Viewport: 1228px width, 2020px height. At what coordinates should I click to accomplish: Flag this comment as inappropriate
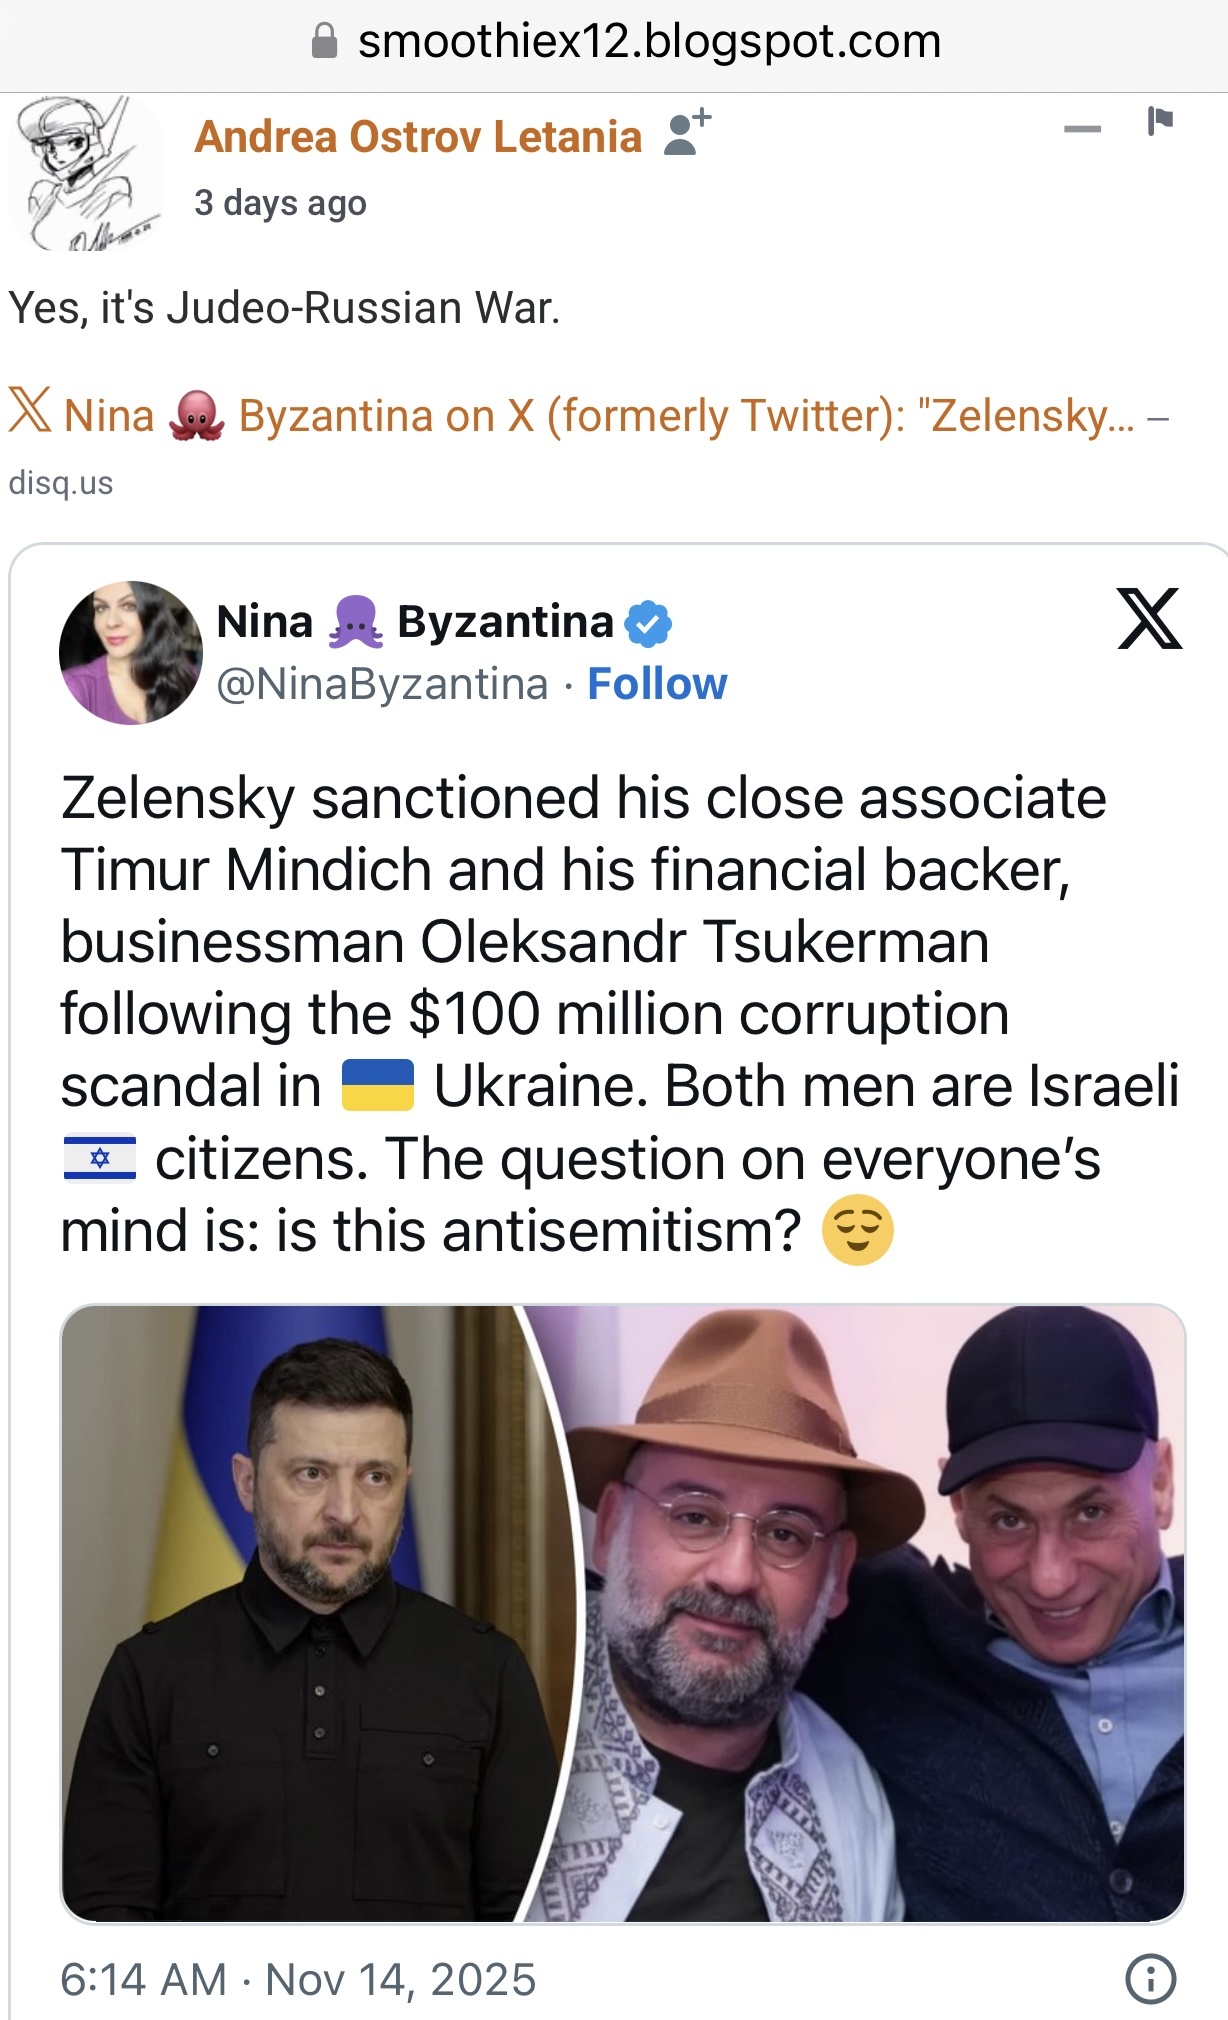click(x=1159, y=122)
